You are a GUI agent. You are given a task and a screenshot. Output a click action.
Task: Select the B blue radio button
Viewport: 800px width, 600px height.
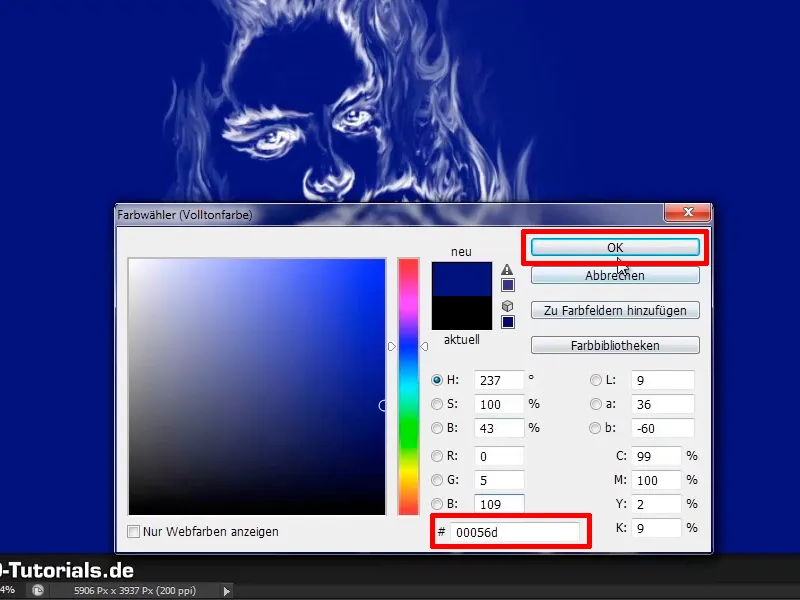click(x=437, y=504)
